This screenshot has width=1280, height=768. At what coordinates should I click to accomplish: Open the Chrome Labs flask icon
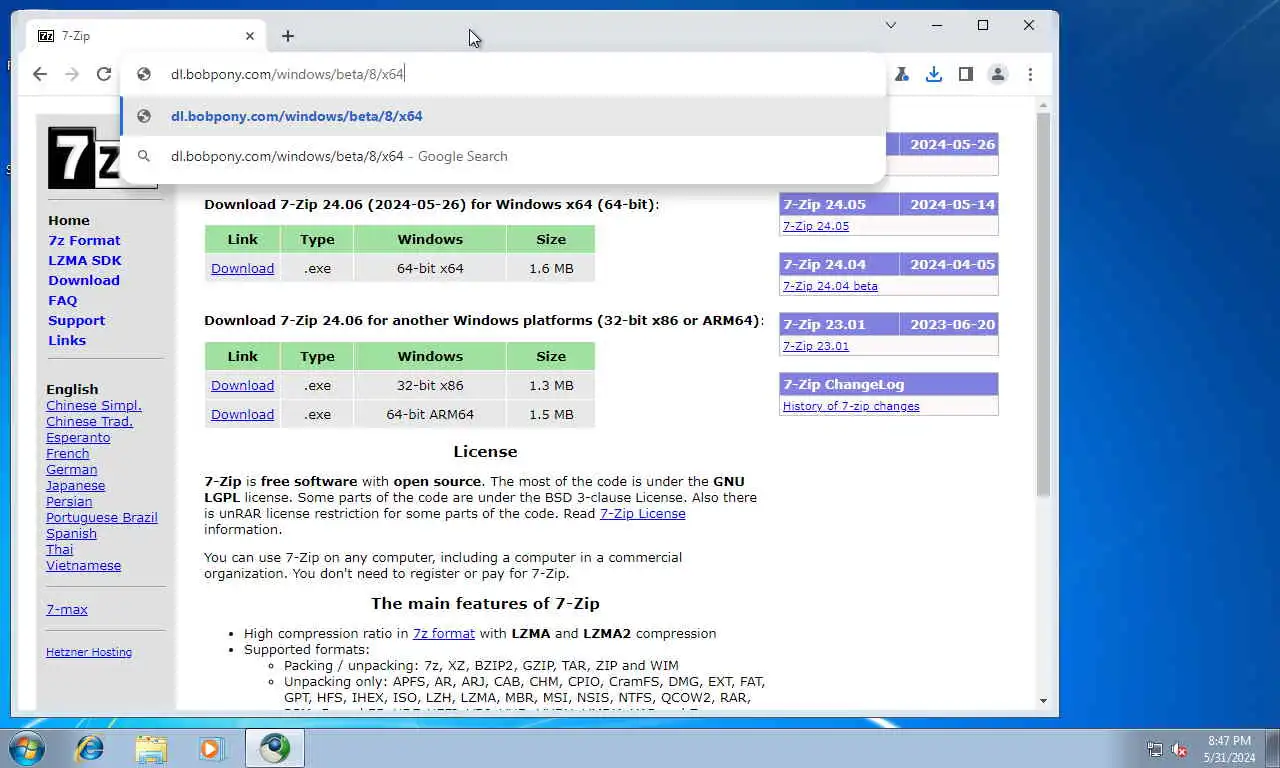902,74
